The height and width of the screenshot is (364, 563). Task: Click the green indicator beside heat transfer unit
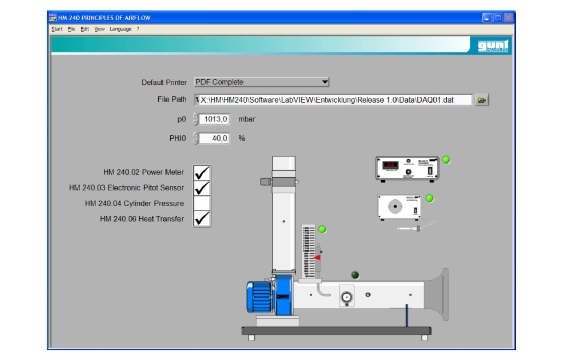click(x=429, y=198)
